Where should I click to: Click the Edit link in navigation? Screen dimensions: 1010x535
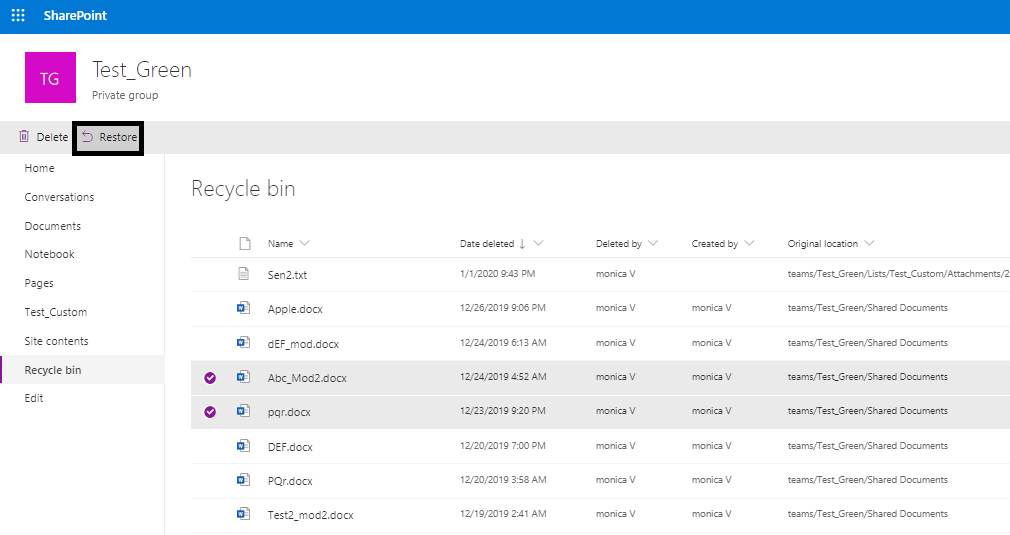click(33, 399)
